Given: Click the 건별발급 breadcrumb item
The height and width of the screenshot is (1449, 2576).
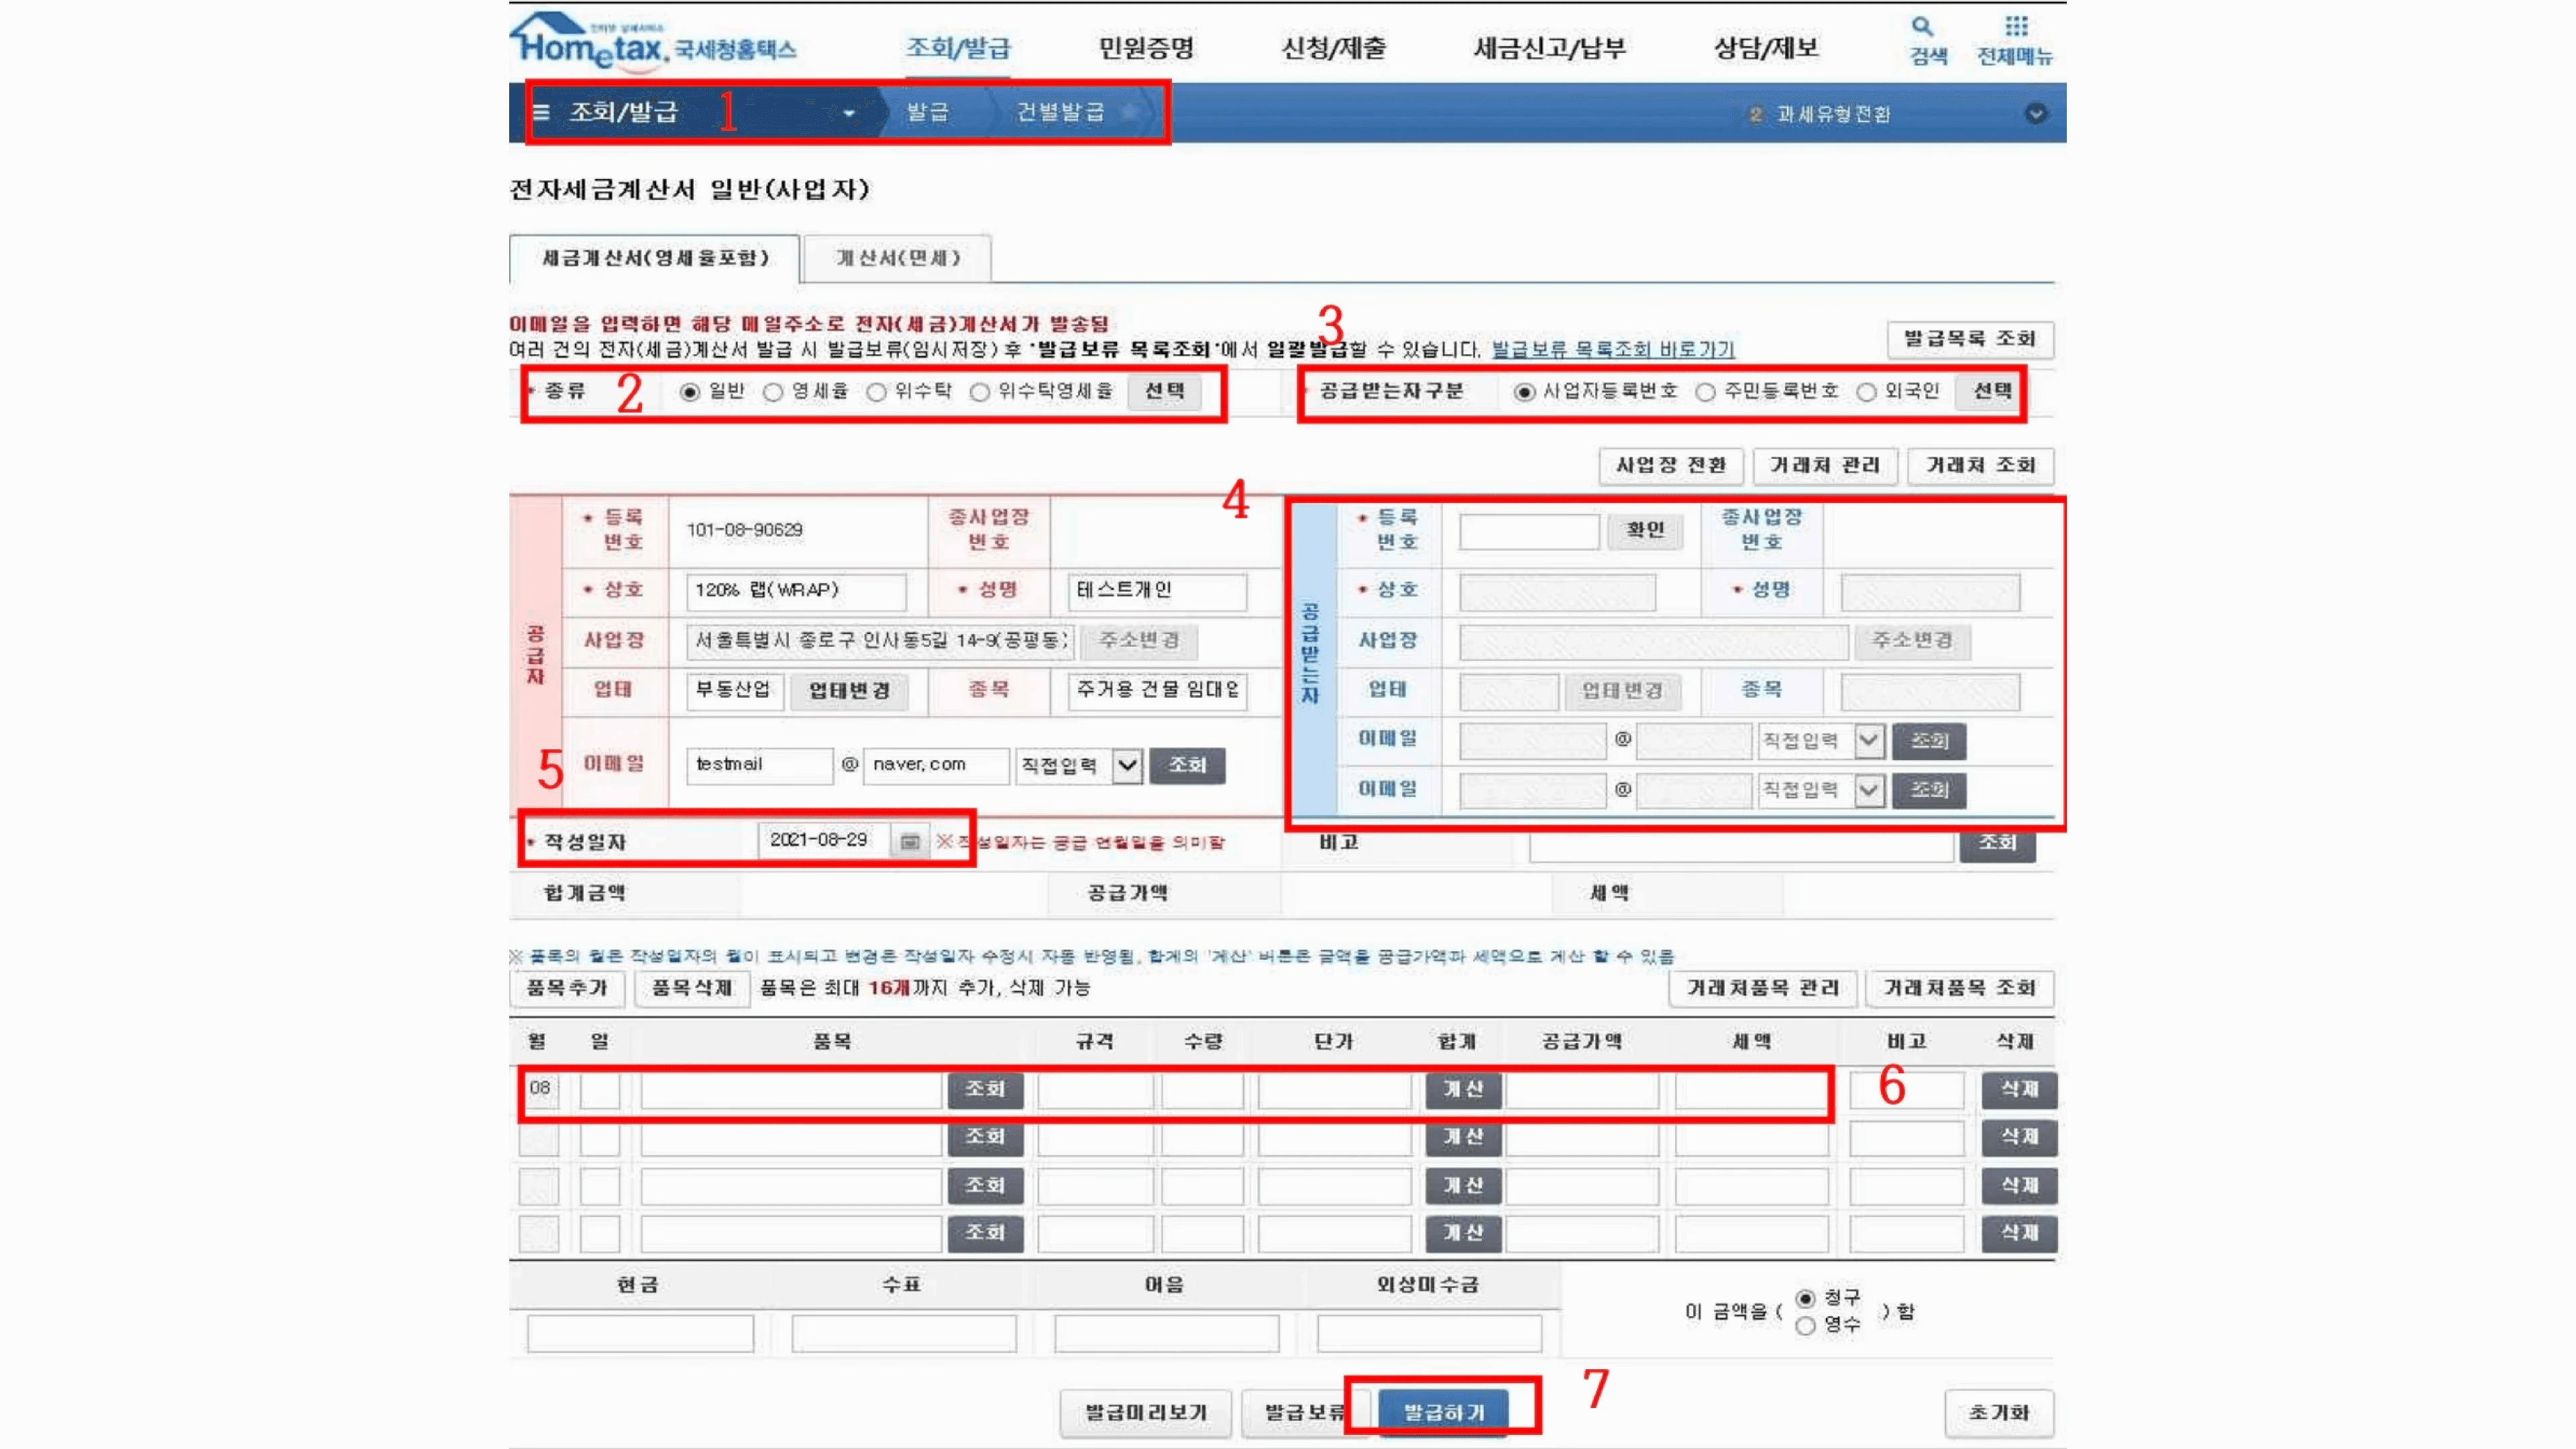Looking at the screenshot, I should coord(1060,112).
